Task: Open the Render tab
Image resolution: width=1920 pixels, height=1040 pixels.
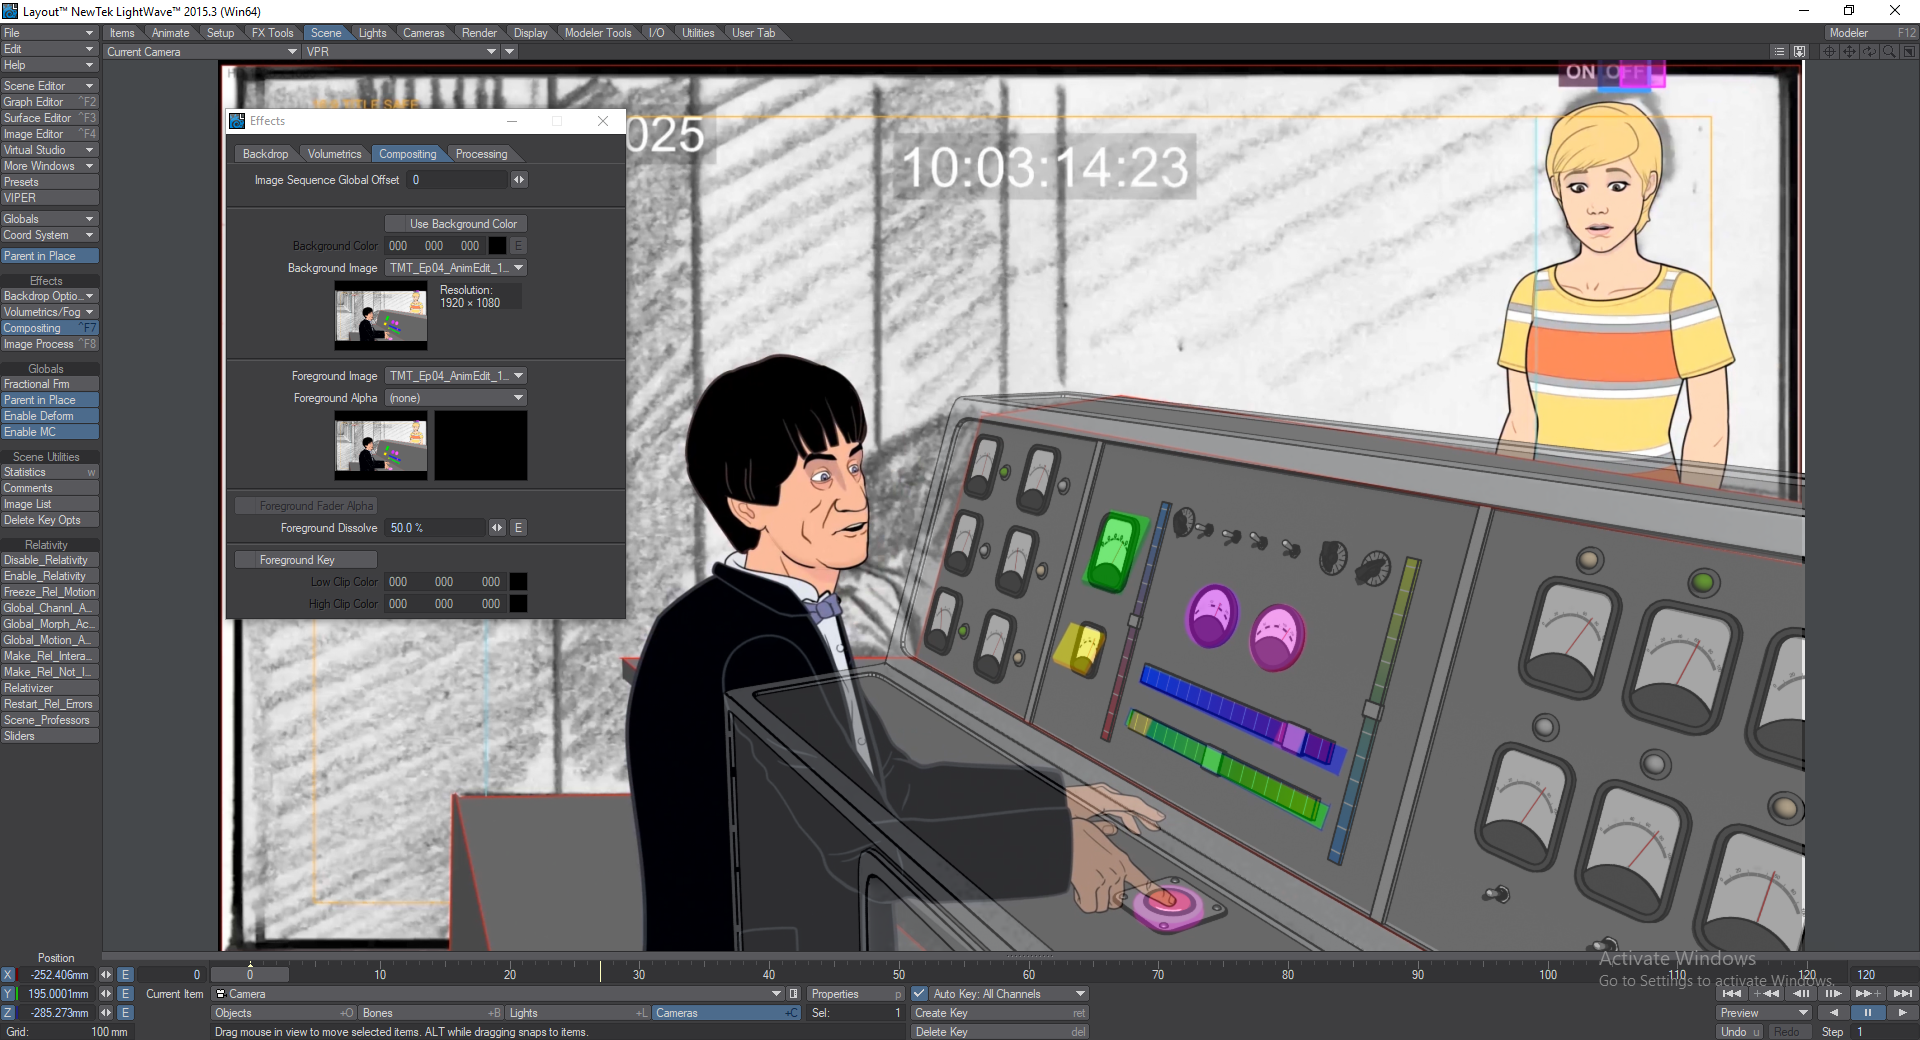Action: click(x=479, y=33)
